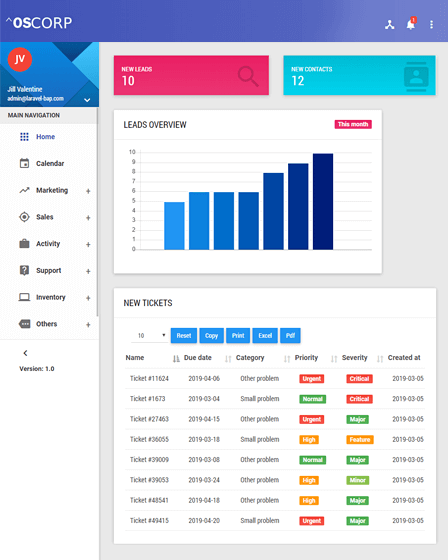Sort tickets by Category arrows
This screenshot has height=560, width=448.
click(287, 359)
